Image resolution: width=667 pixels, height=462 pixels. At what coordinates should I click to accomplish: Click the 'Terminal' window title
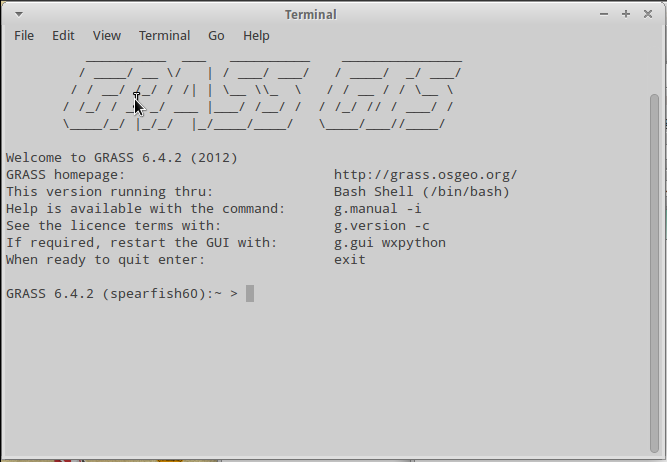point(311,14)
